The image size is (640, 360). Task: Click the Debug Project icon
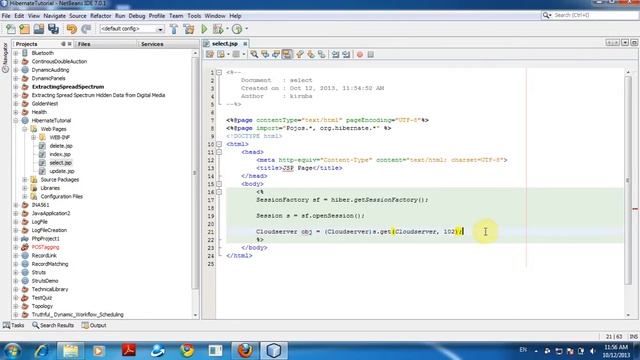coord(218,29)
